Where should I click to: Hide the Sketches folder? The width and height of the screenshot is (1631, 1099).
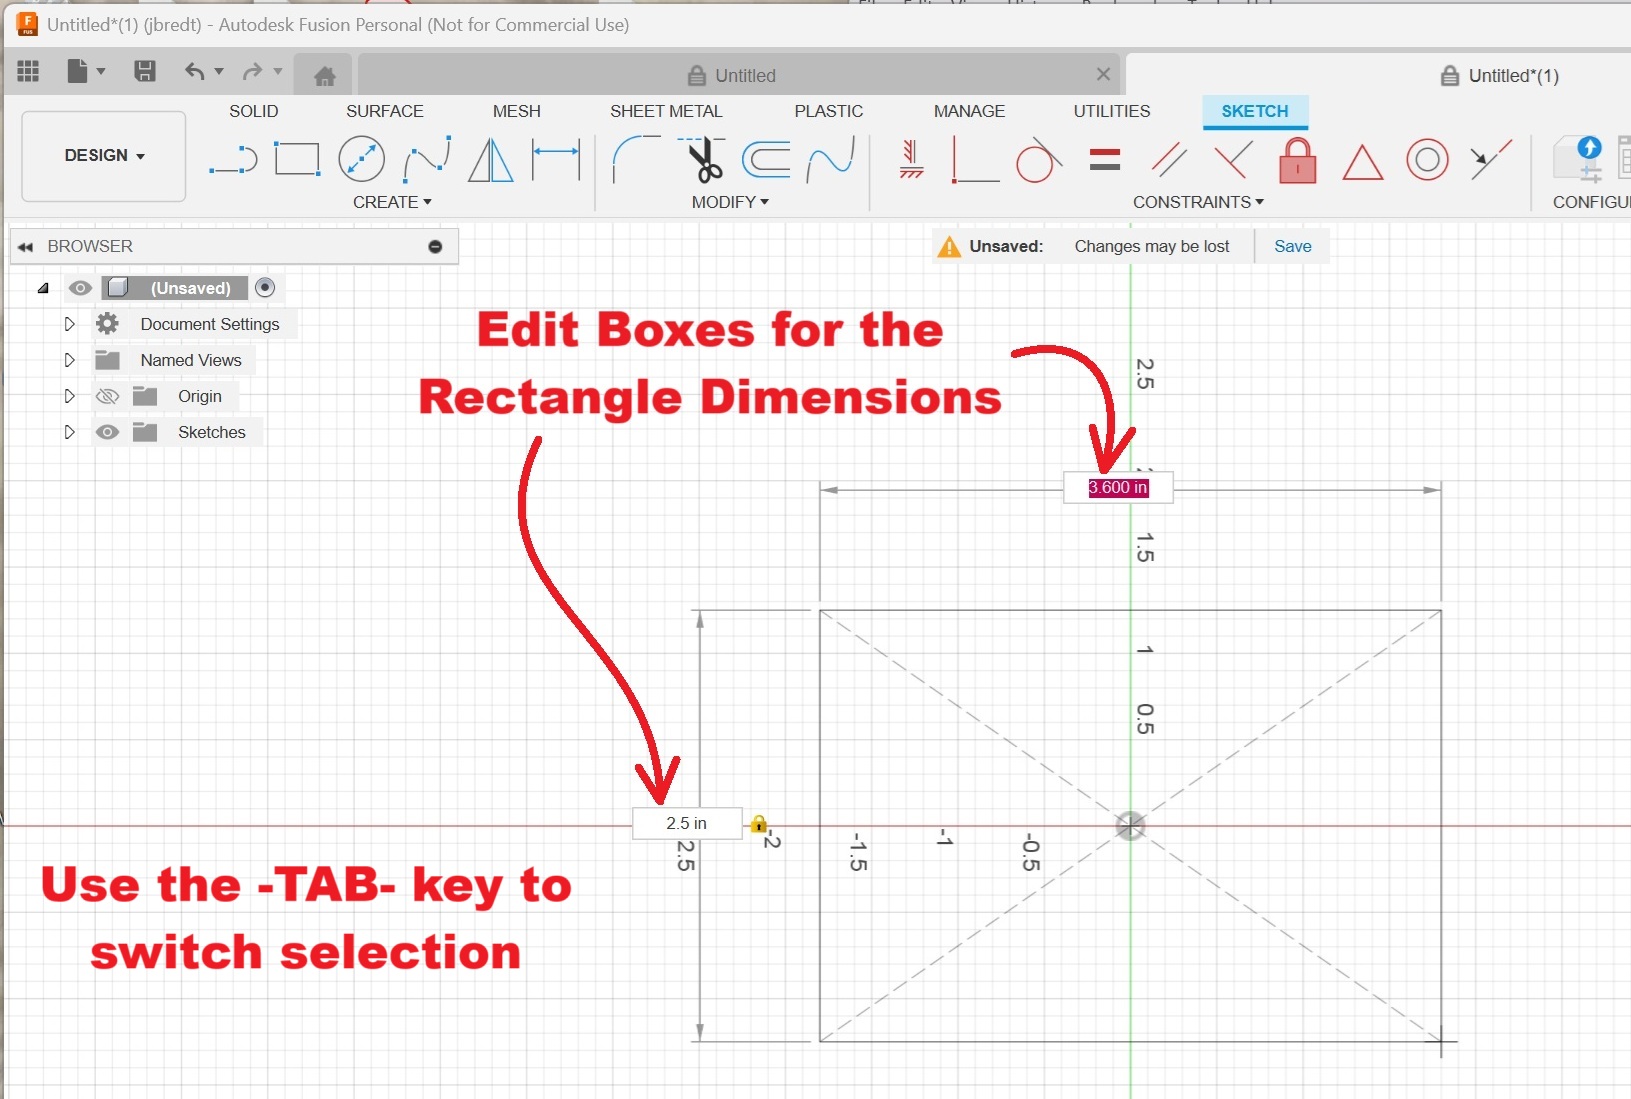point(107,432)
